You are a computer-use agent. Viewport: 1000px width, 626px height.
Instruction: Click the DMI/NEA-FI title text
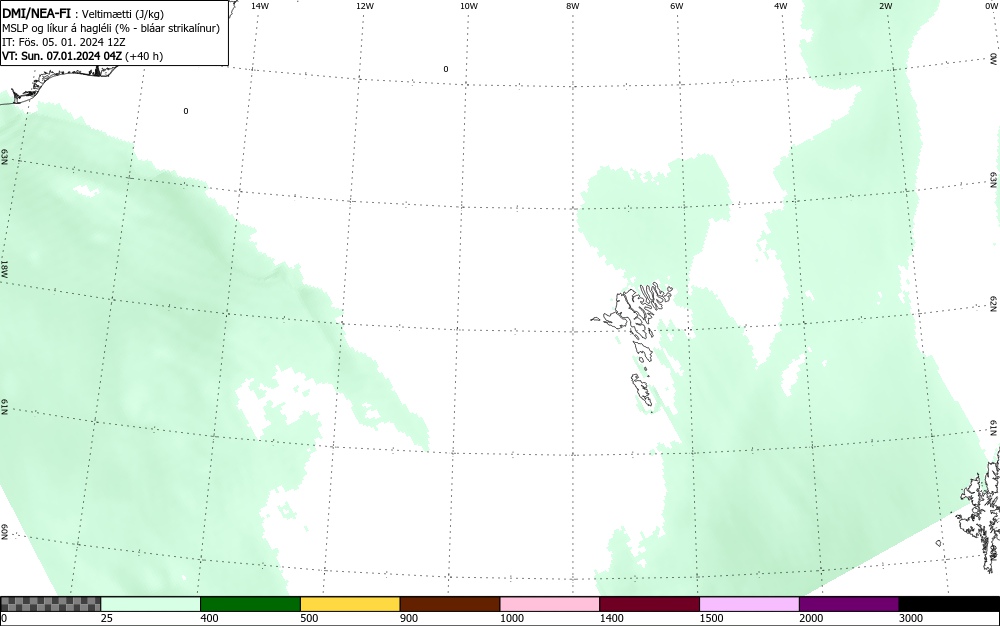36,14
